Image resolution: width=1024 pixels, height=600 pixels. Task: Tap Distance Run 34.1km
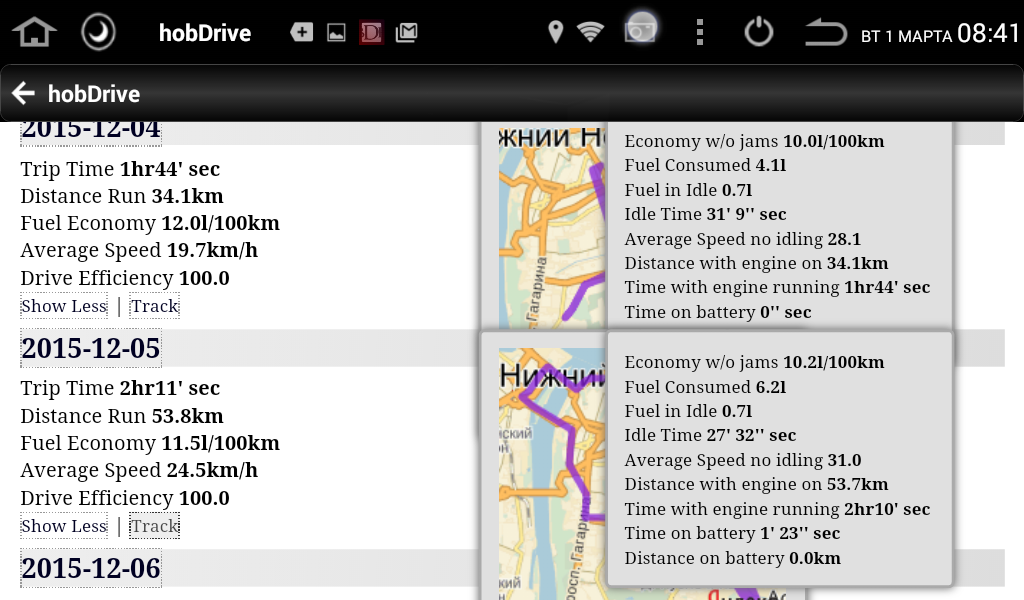(x=121, y=196)
